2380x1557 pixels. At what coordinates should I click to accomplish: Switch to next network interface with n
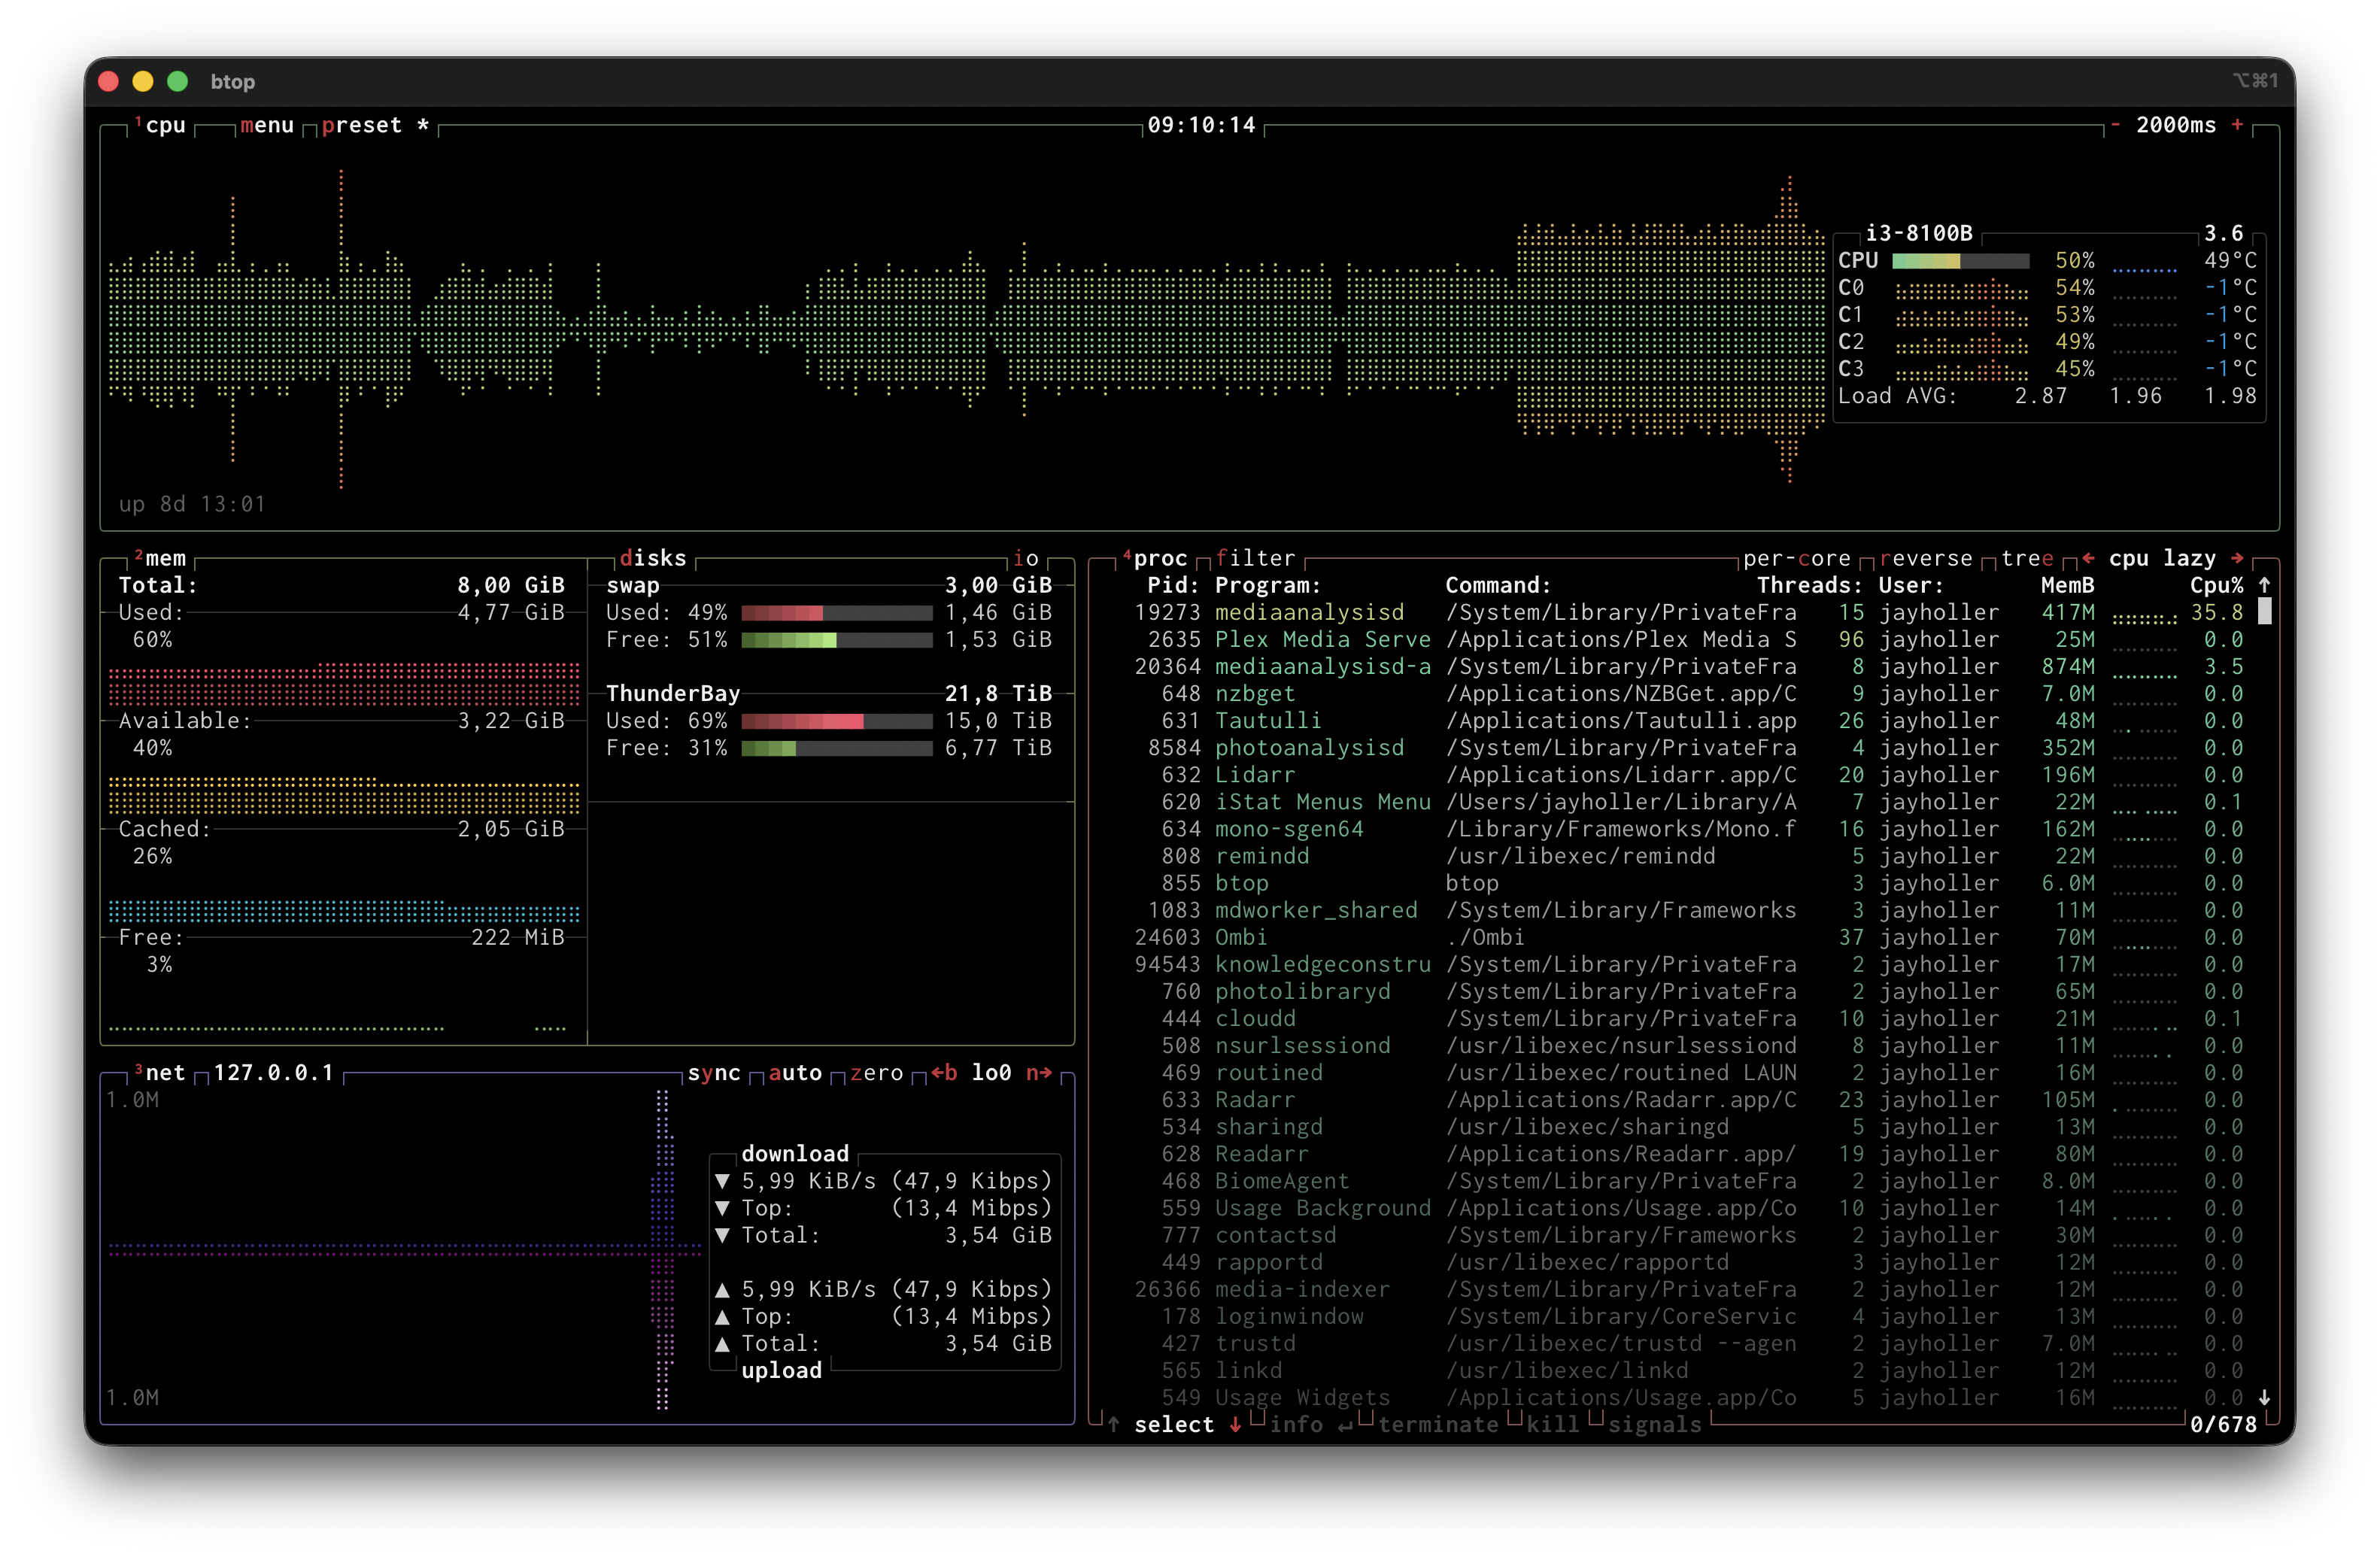[x=1038, y=1072]
